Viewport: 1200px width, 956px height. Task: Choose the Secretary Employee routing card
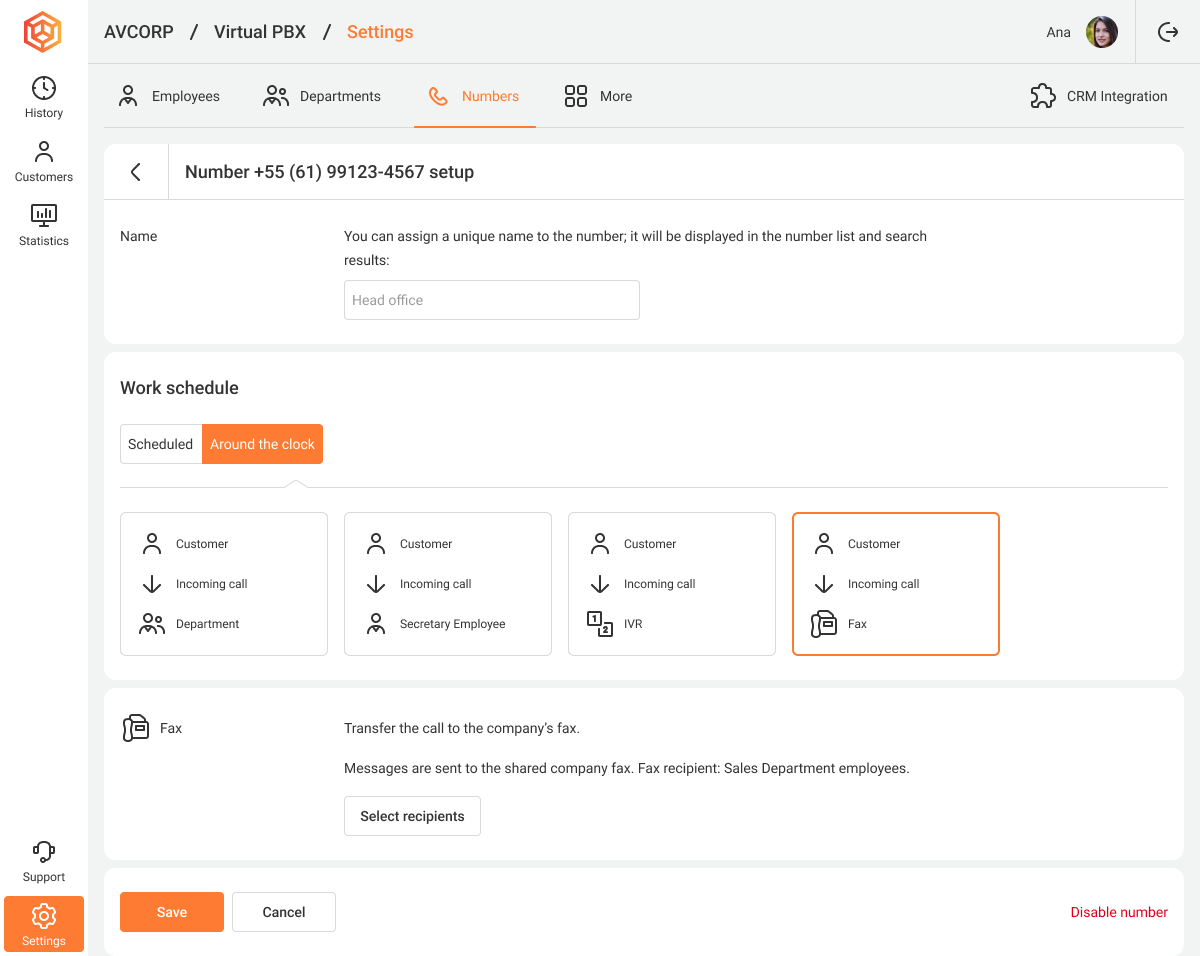[x=448, y=584]
